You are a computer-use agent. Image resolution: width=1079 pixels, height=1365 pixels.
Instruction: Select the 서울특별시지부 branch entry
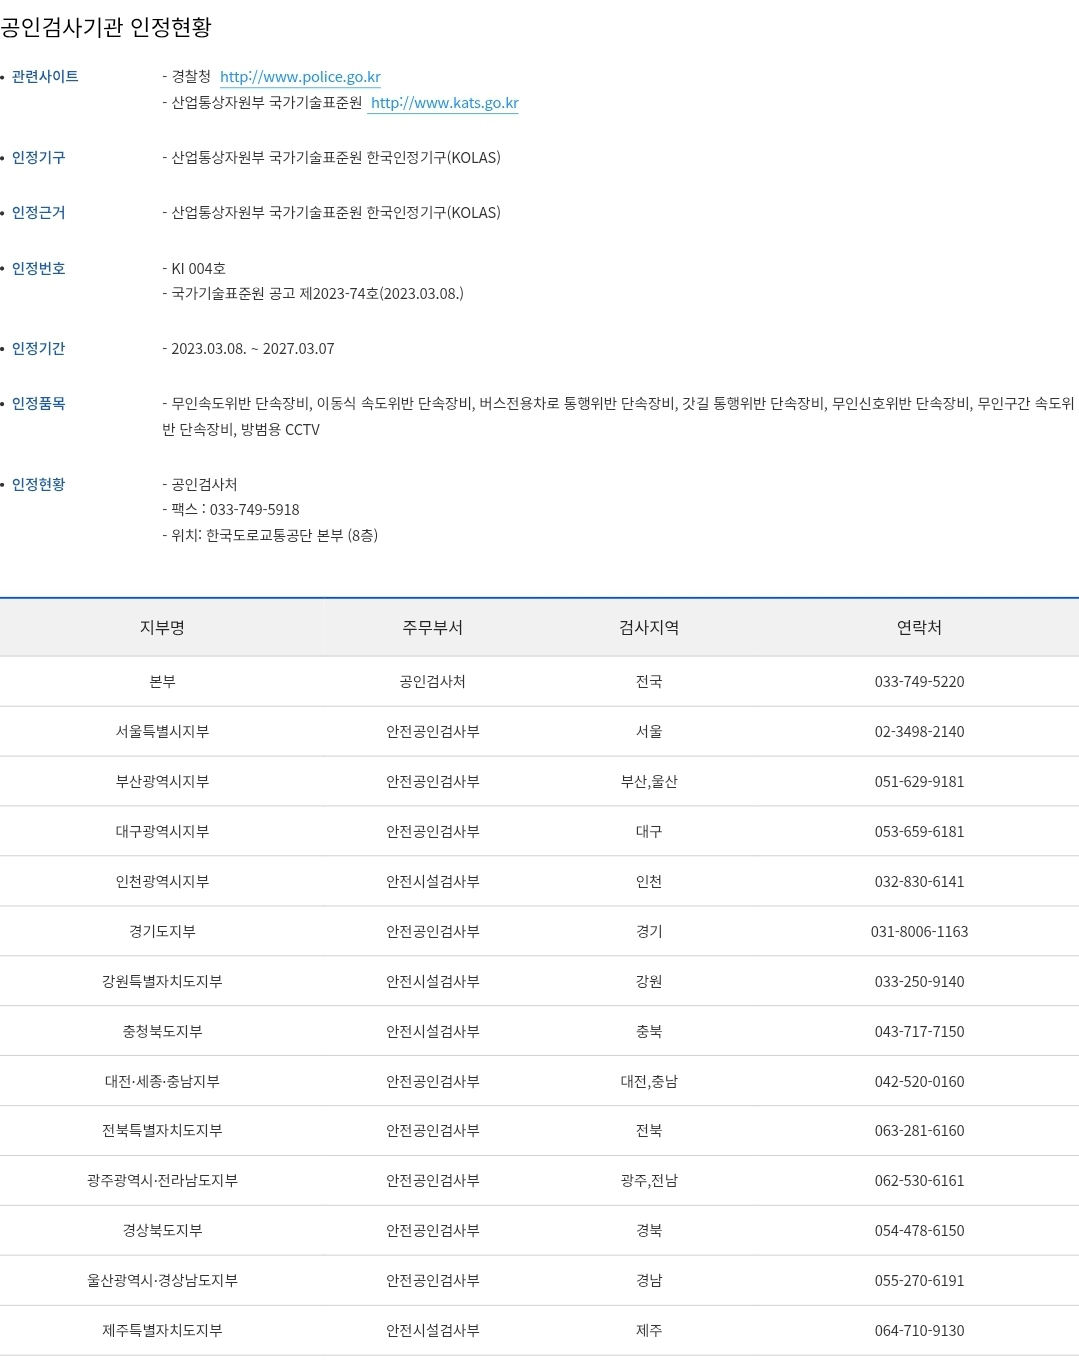pyautogui.click(x=162, y=731)
